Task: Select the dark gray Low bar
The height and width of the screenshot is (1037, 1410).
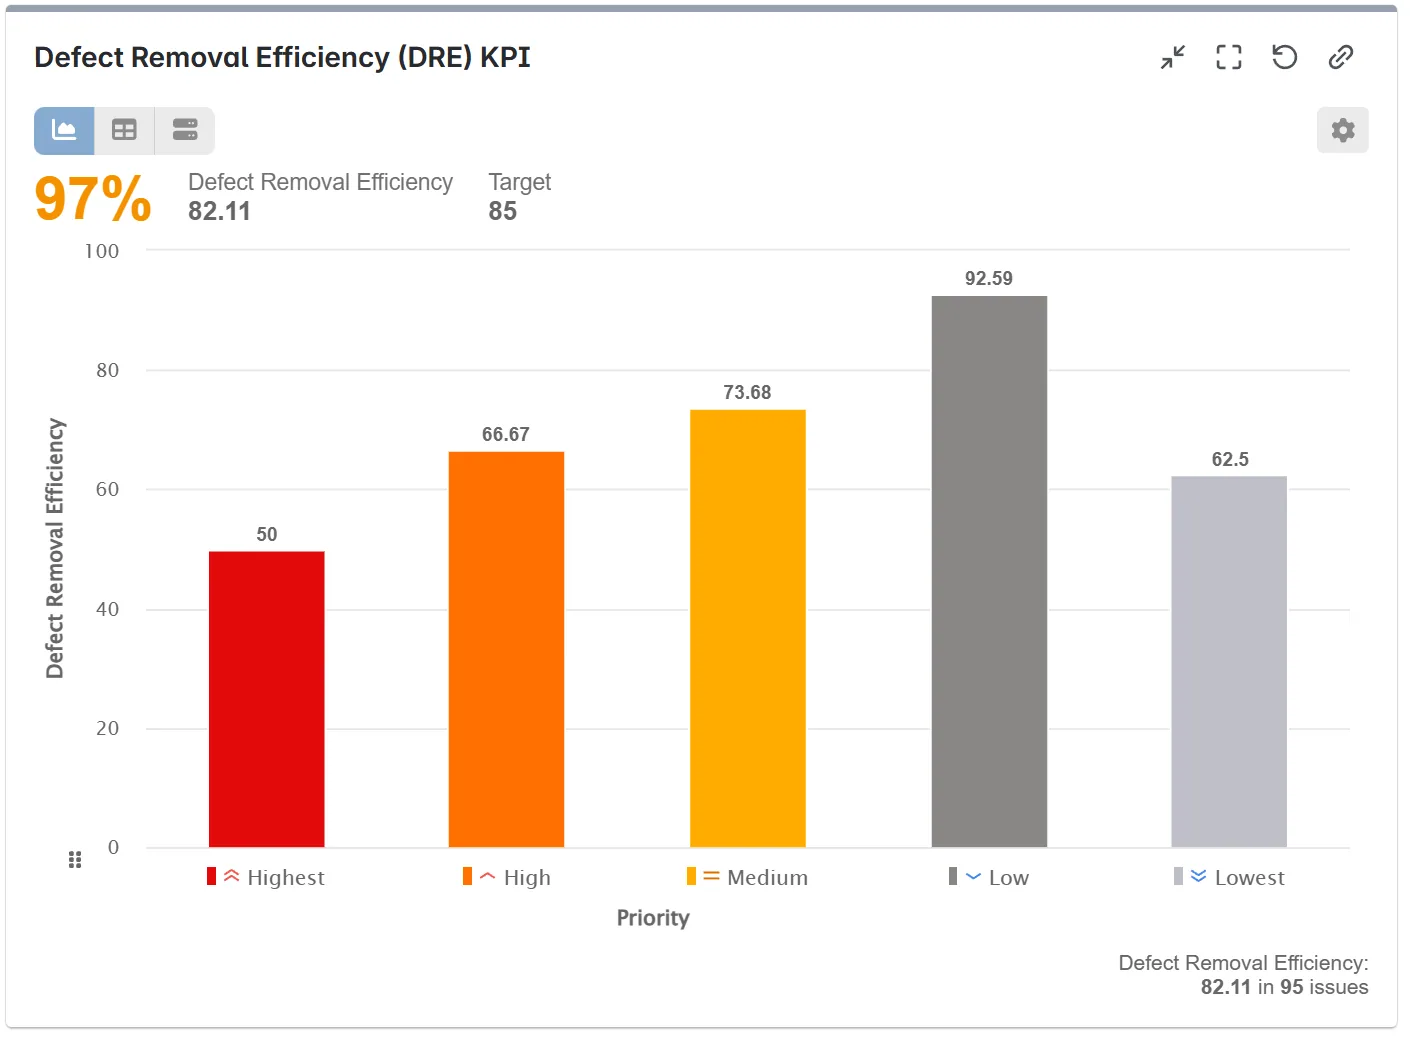Action: point(989,571)
